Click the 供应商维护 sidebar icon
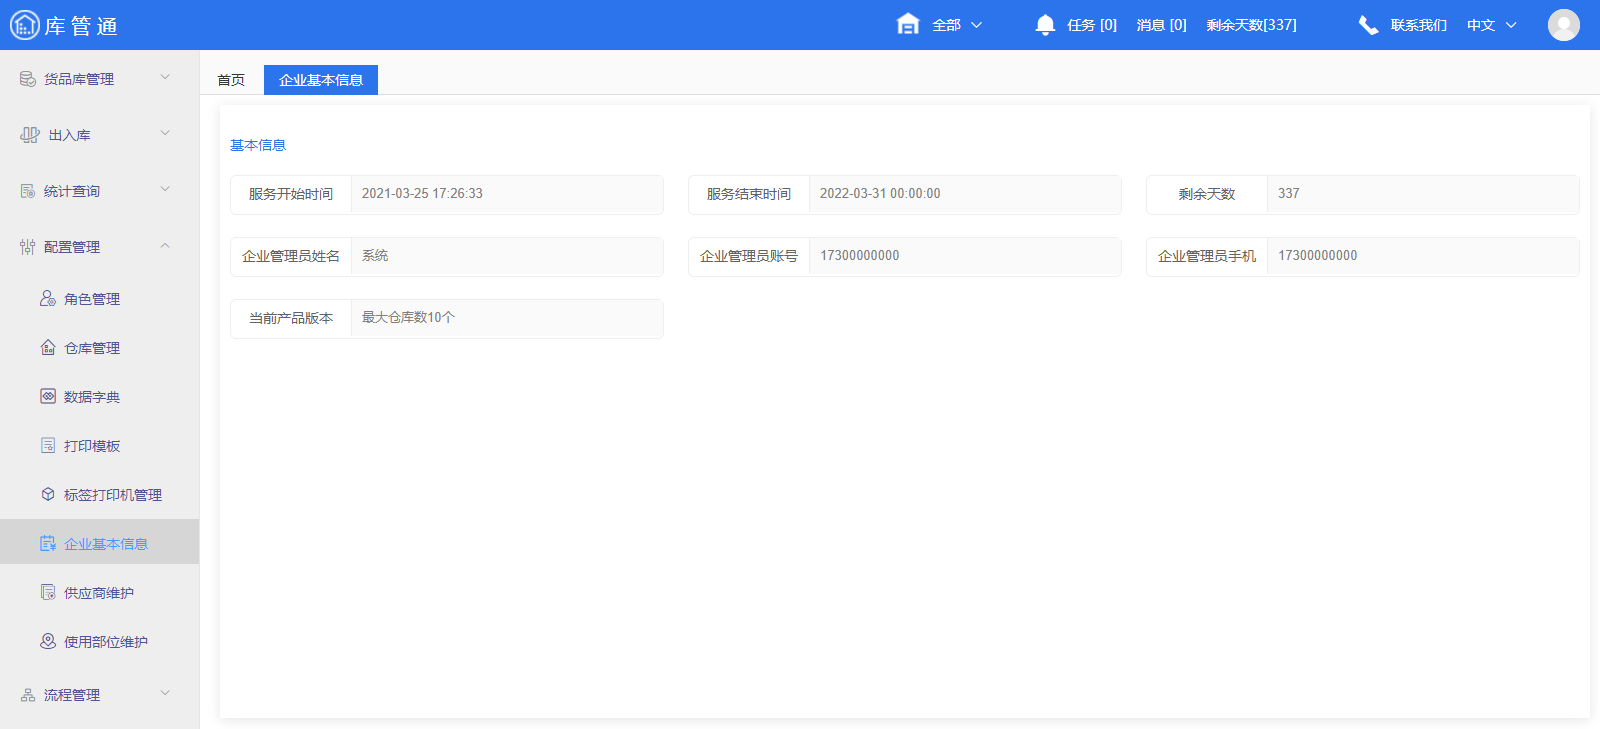1600x729 pixels. pos(48,593)
